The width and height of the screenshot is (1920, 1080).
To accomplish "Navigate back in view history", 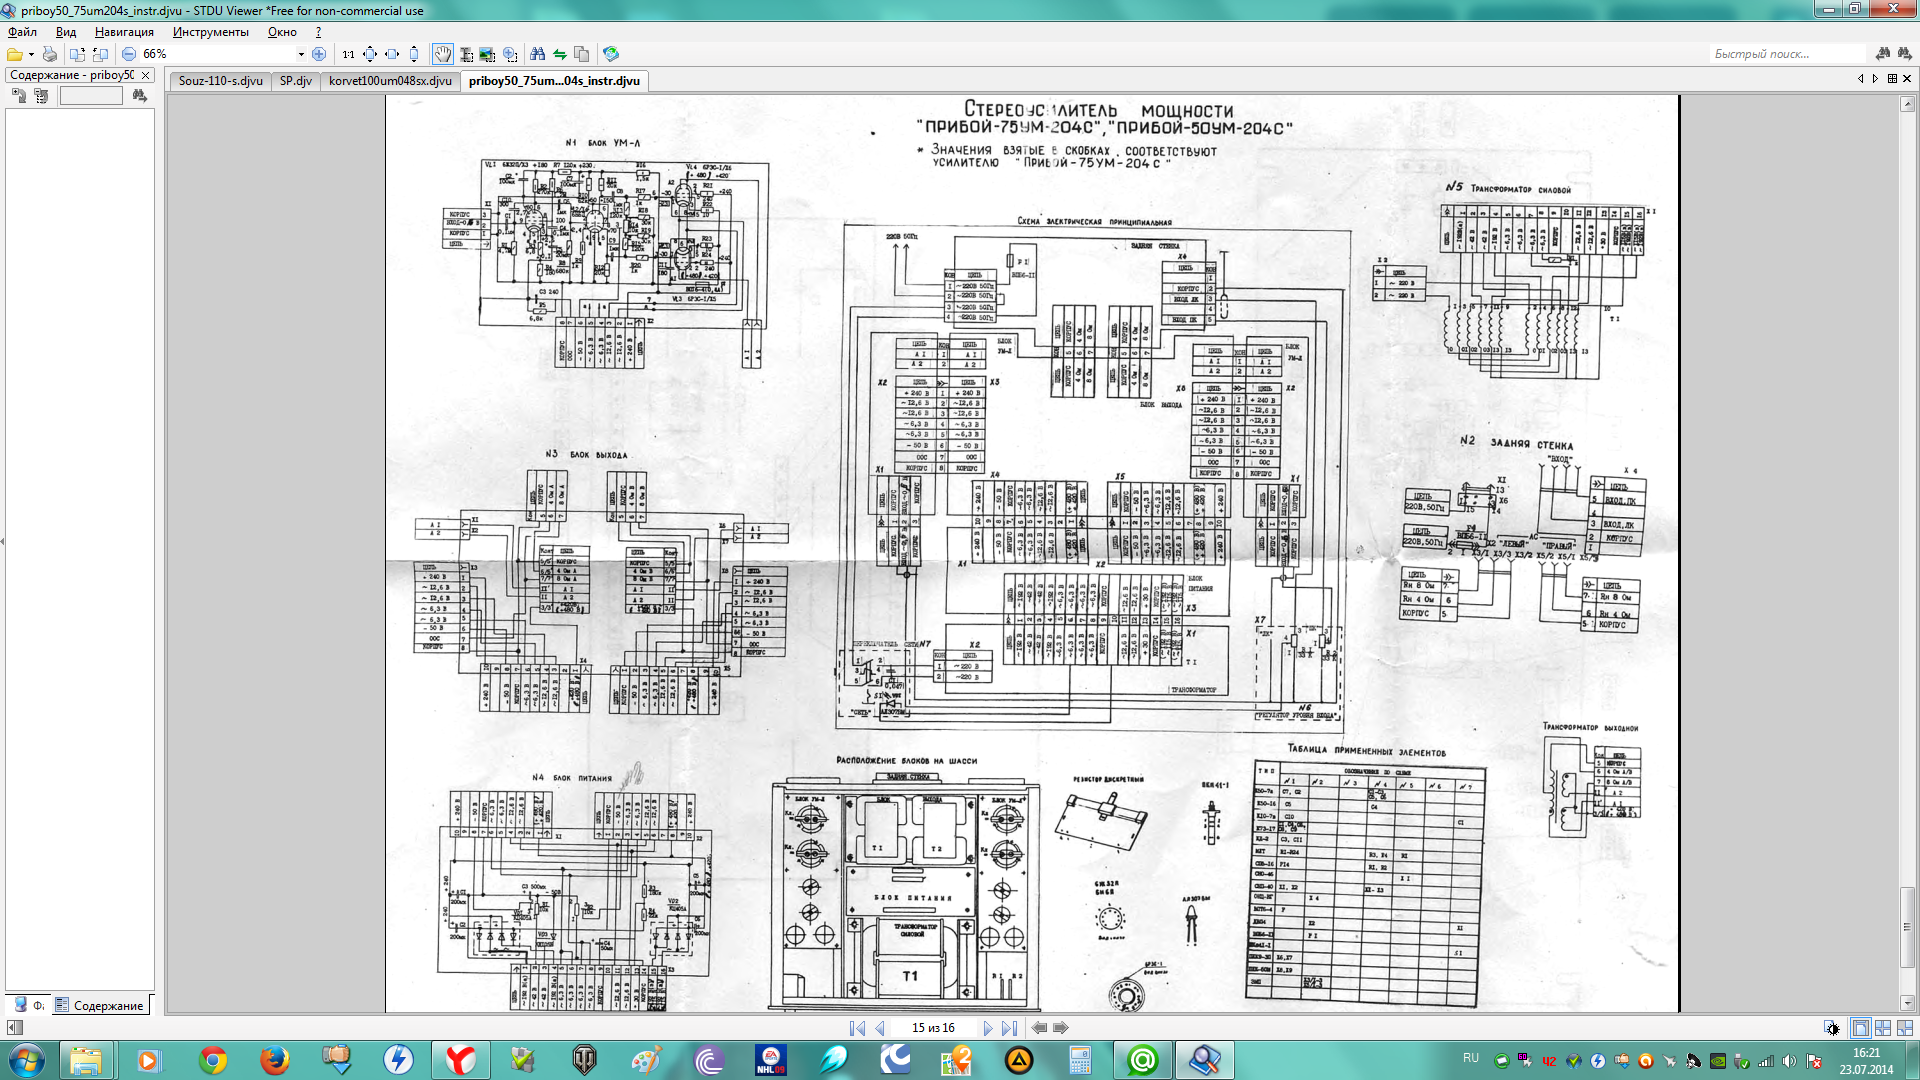I will tap(1039, 1028).
